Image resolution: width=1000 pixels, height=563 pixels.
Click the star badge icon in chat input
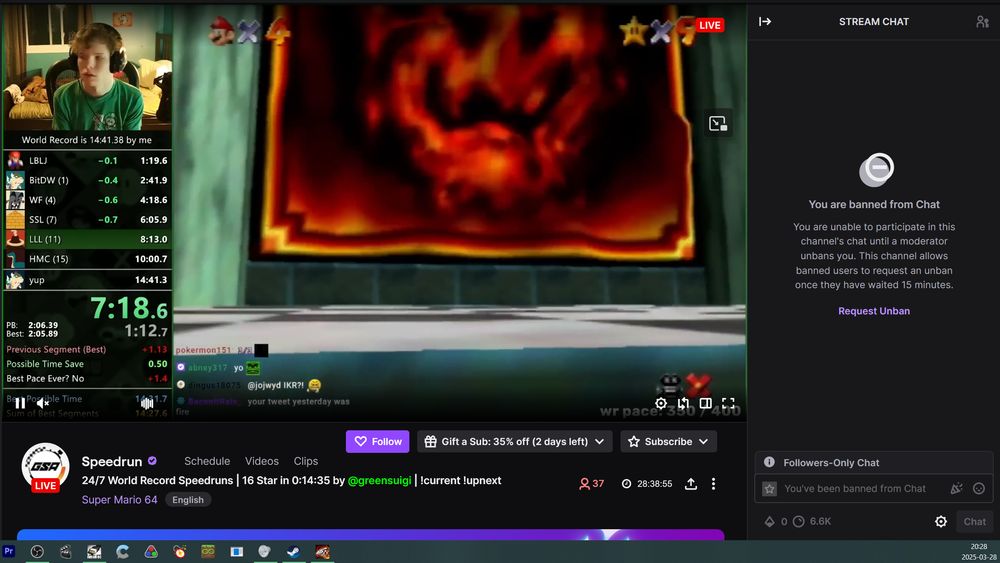[770, 488]
